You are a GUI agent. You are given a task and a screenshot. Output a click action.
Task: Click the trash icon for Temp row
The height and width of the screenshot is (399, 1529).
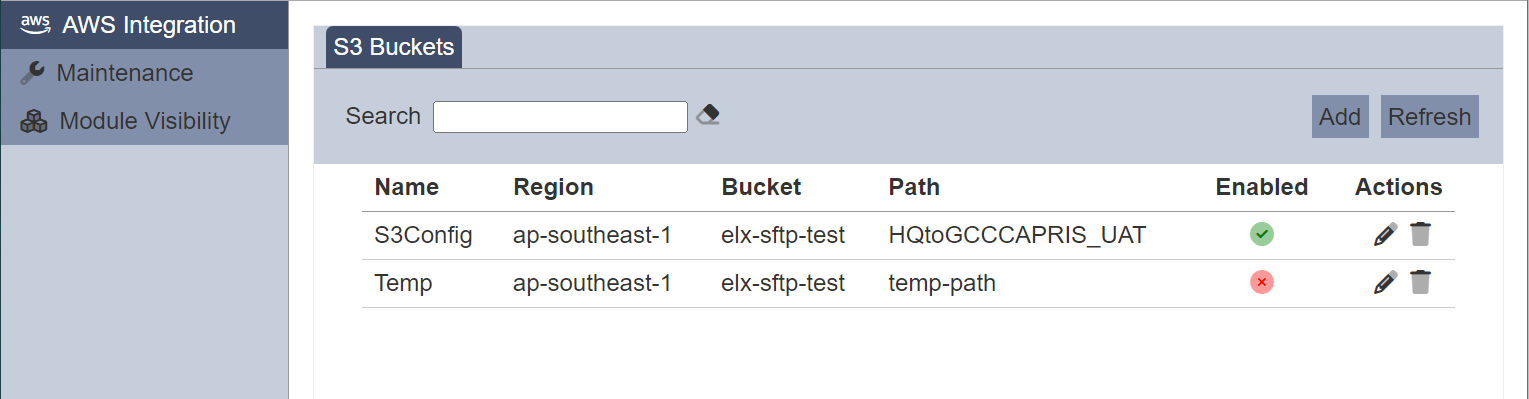pyautogui.click(x=1420, y=283)
